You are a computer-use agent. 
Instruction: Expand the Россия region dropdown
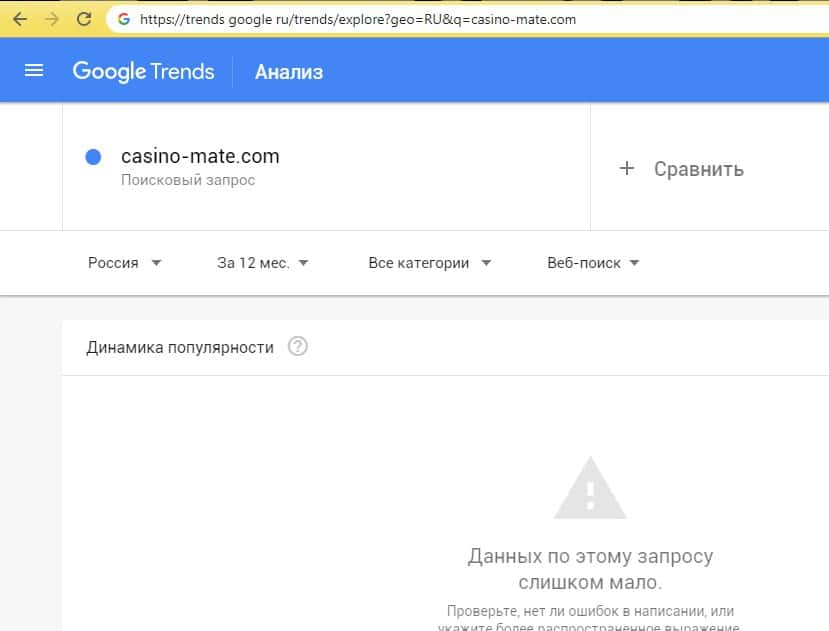[x=125, y=263]
